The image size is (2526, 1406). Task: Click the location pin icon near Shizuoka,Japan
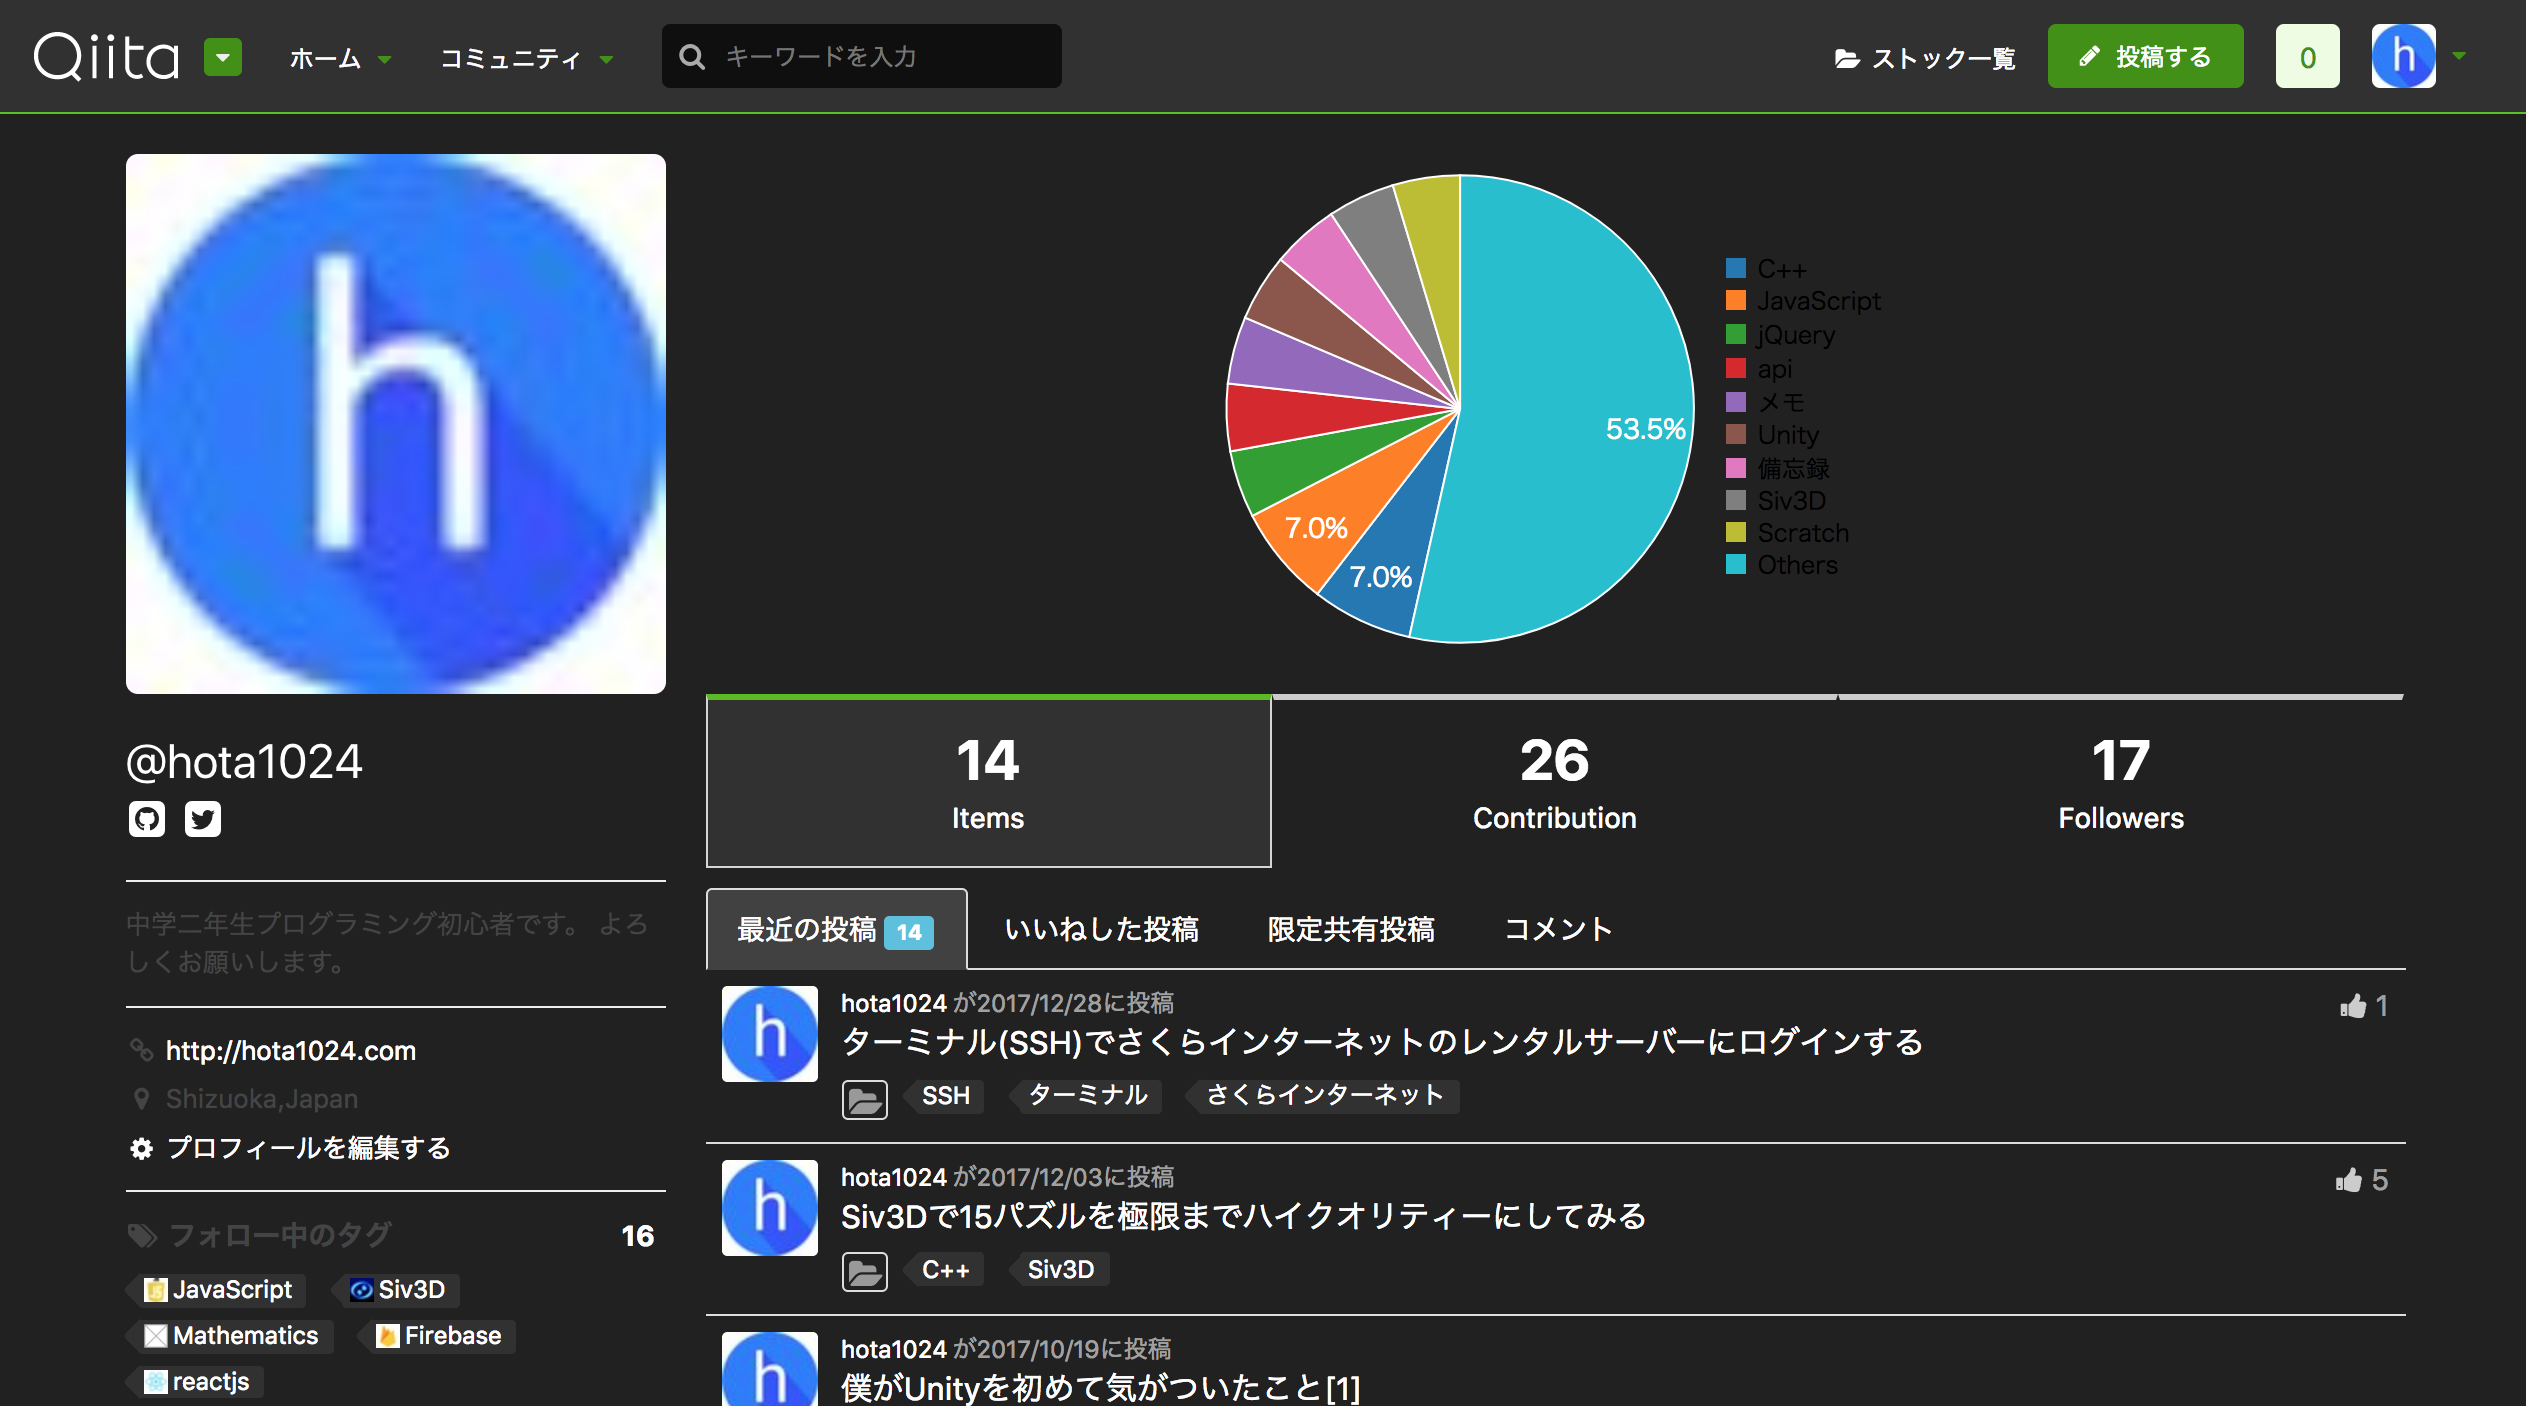coord(142,1097)
